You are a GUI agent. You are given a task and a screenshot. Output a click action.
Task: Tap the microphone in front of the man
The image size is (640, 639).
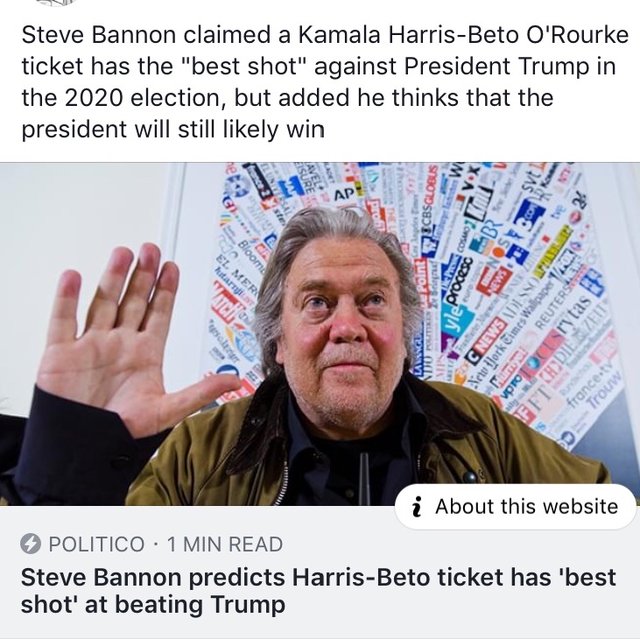click(364, 478)
